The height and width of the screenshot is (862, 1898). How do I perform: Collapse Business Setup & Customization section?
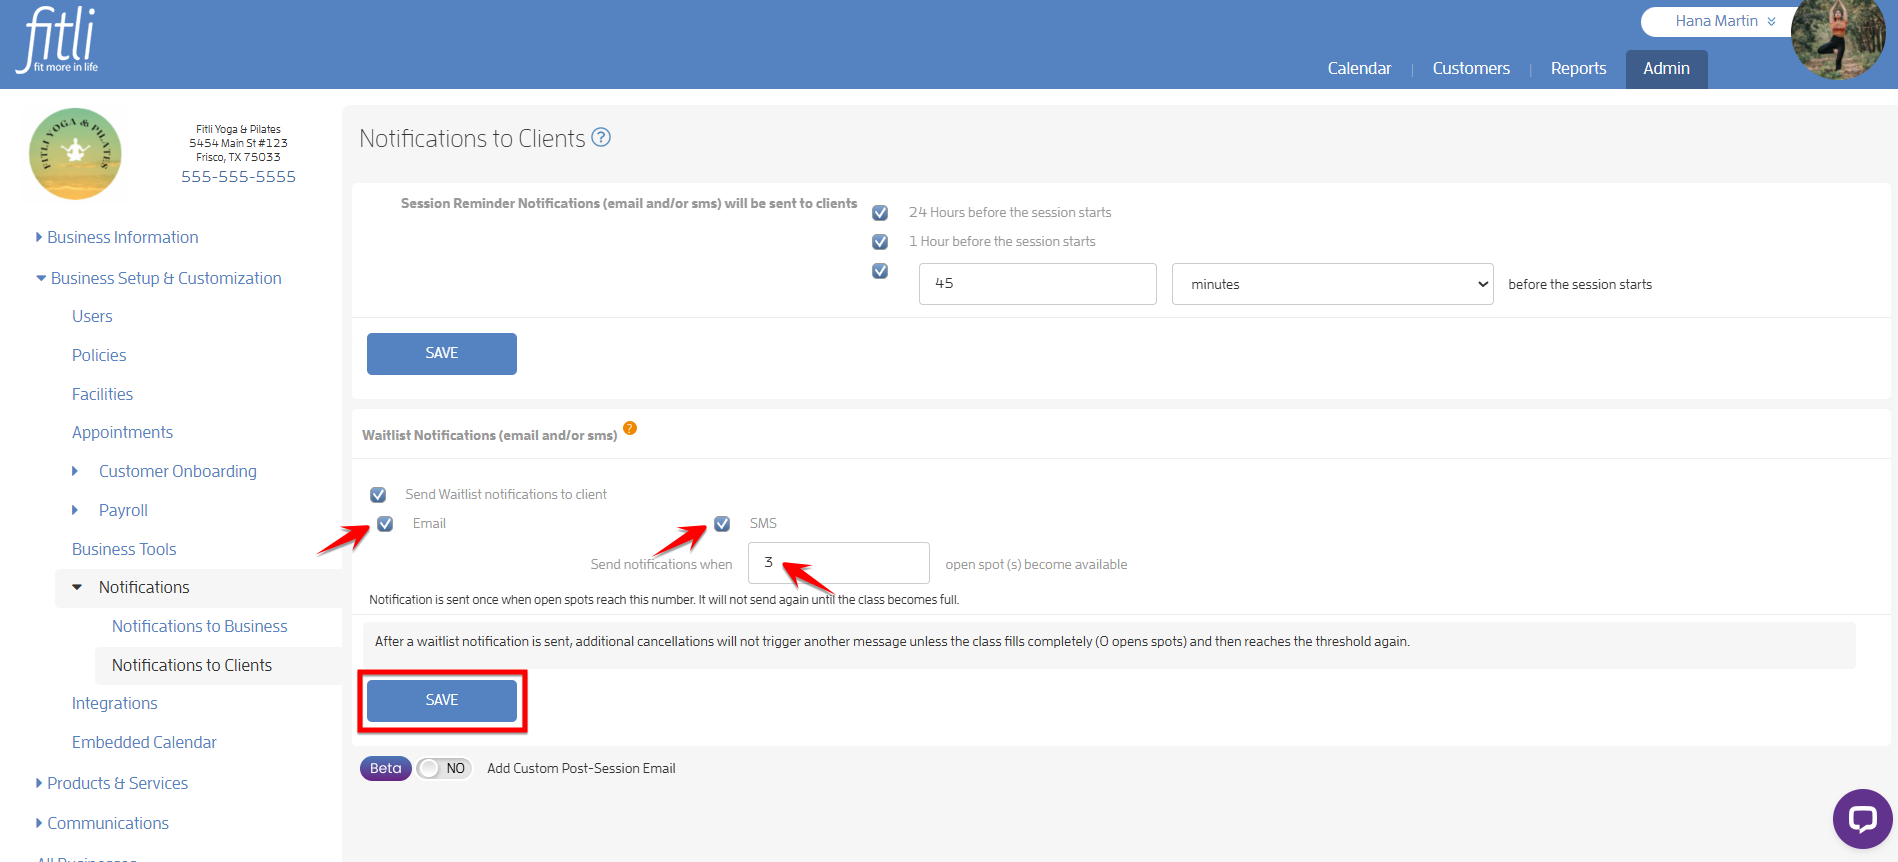coord(159,278)
